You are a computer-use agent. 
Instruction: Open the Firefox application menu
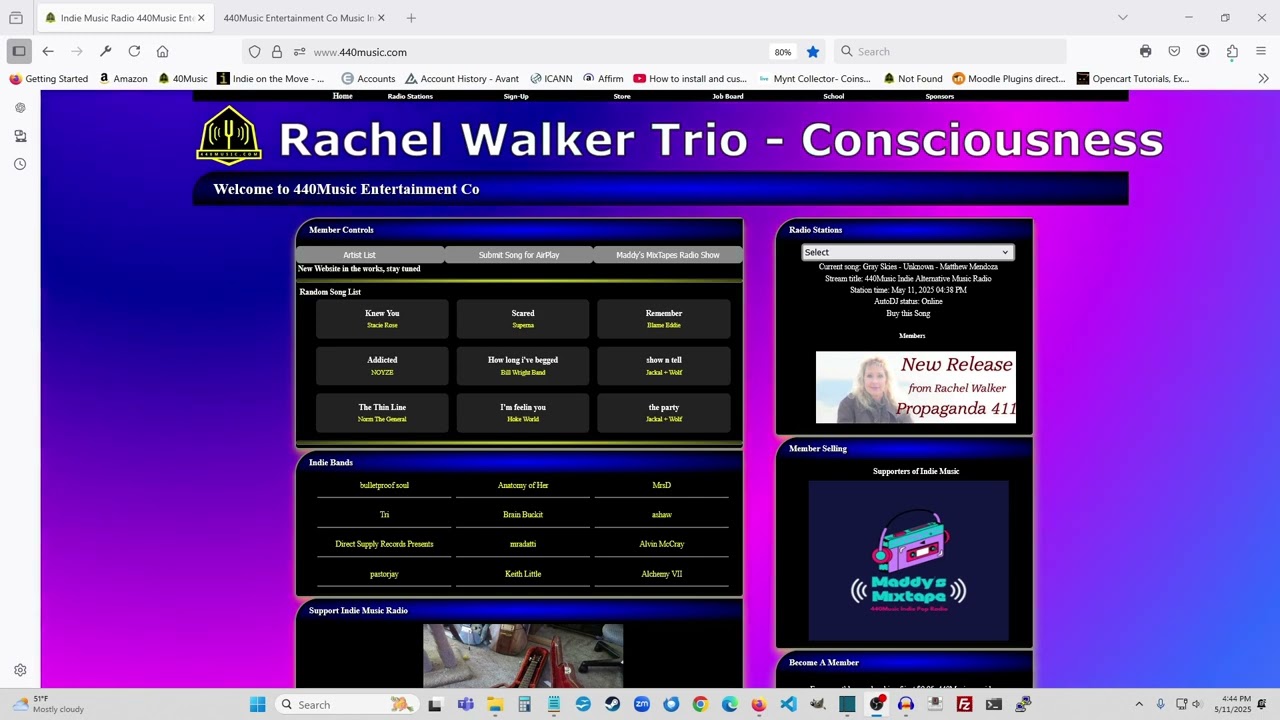coord(1261,51)
